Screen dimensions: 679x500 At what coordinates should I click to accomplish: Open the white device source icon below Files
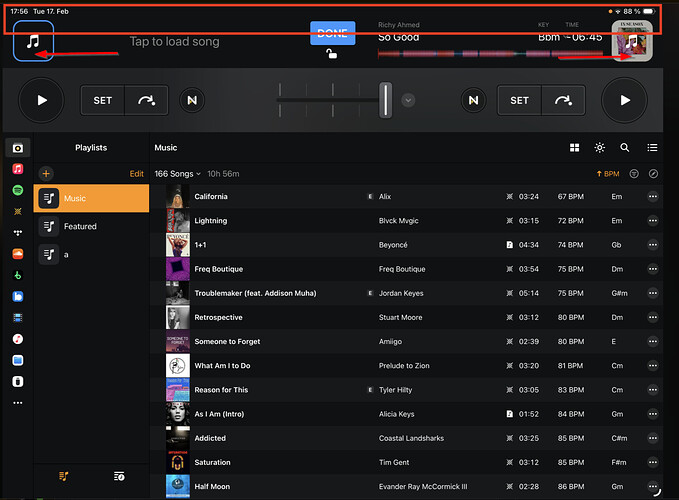(x=18, y=381)
